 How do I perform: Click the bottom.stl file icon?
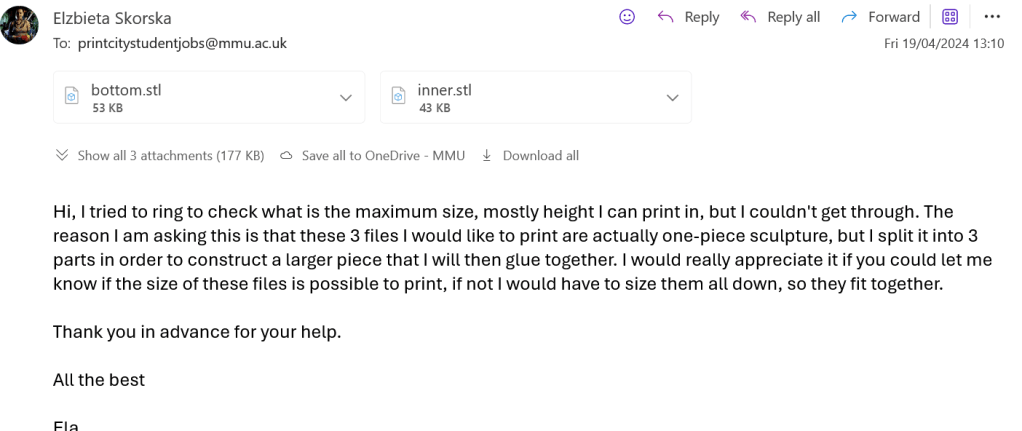pos(72,97)
